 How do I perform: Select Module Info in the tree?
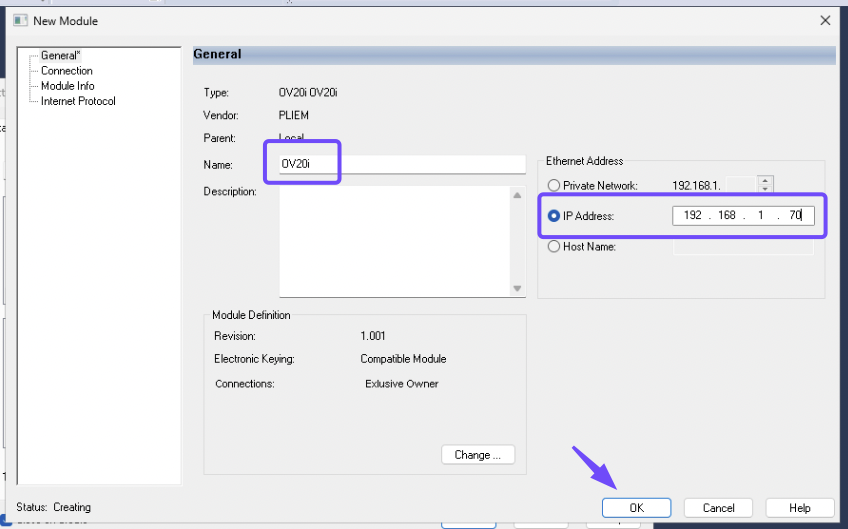(67, 86)
